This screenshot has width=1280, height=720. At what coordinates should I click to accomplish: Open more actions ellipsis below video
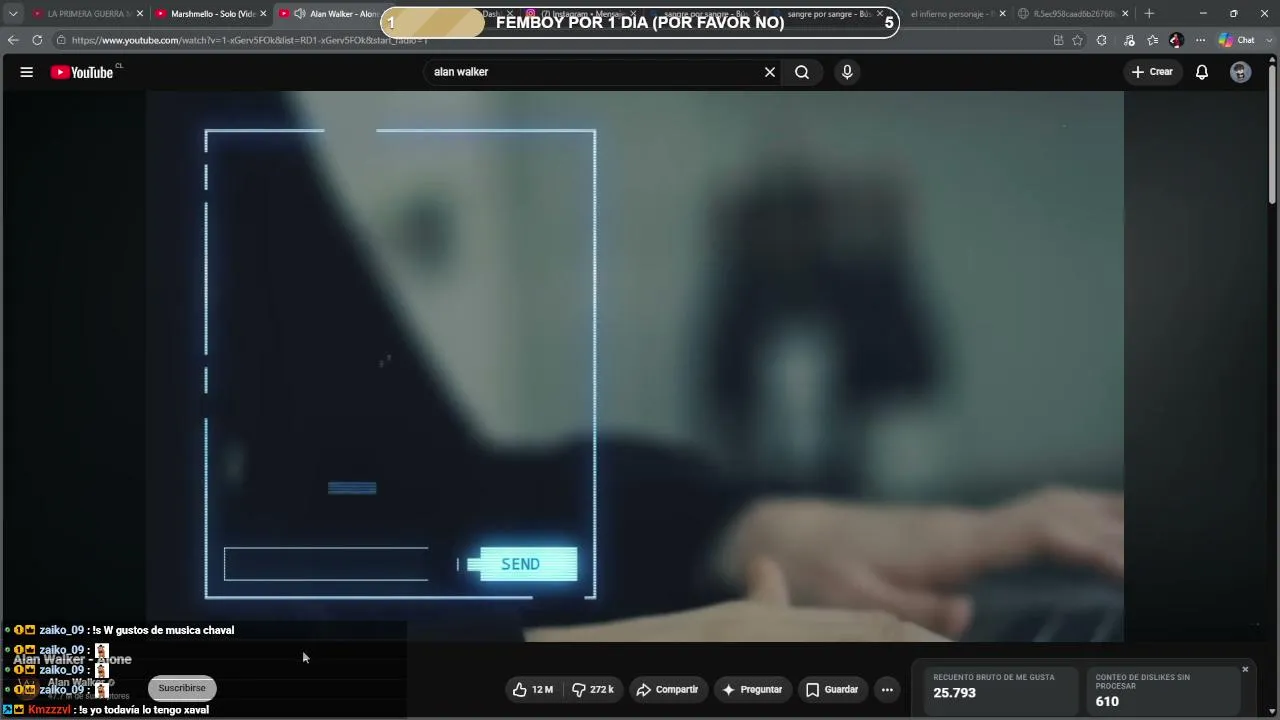(x=887, y=689)
